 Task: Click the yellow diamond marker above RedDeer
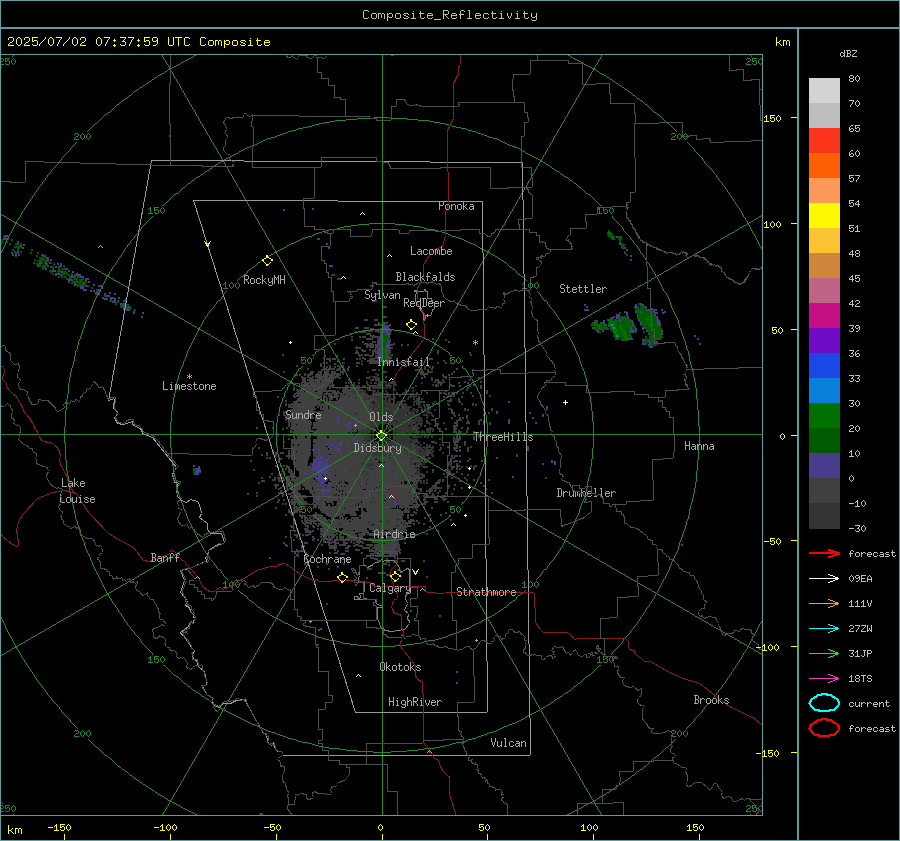coord(411,325)
